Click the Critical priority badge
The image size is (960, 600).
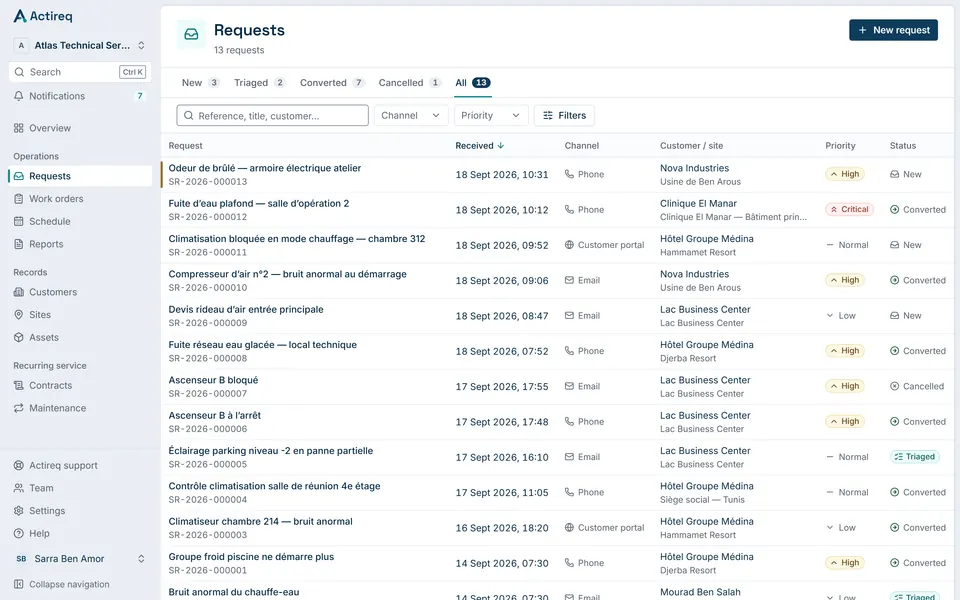(x=849, y=209)
